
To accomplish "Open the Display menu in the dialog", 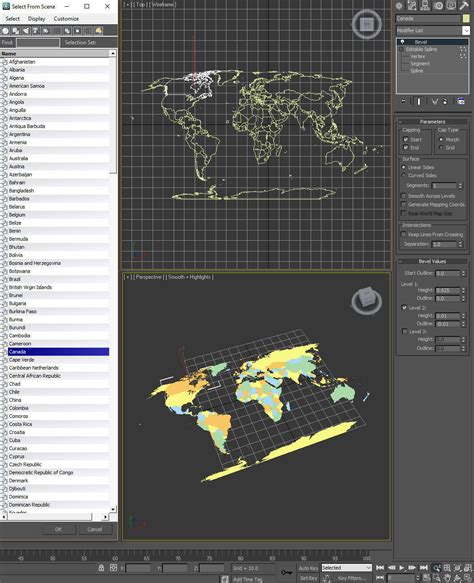I will pyautogui.click(x=36, y=19).
